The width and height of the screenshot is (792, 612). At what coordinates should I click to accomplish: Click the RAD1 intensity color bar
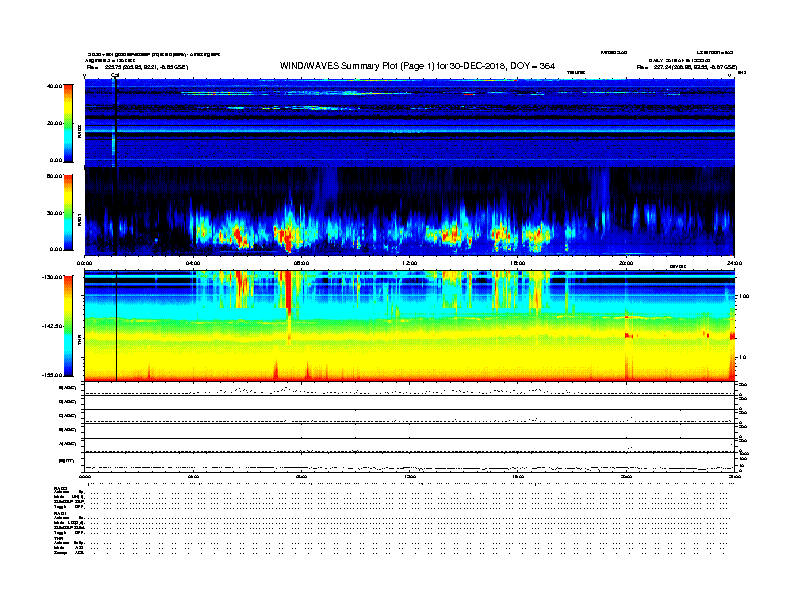pos(68,213)
